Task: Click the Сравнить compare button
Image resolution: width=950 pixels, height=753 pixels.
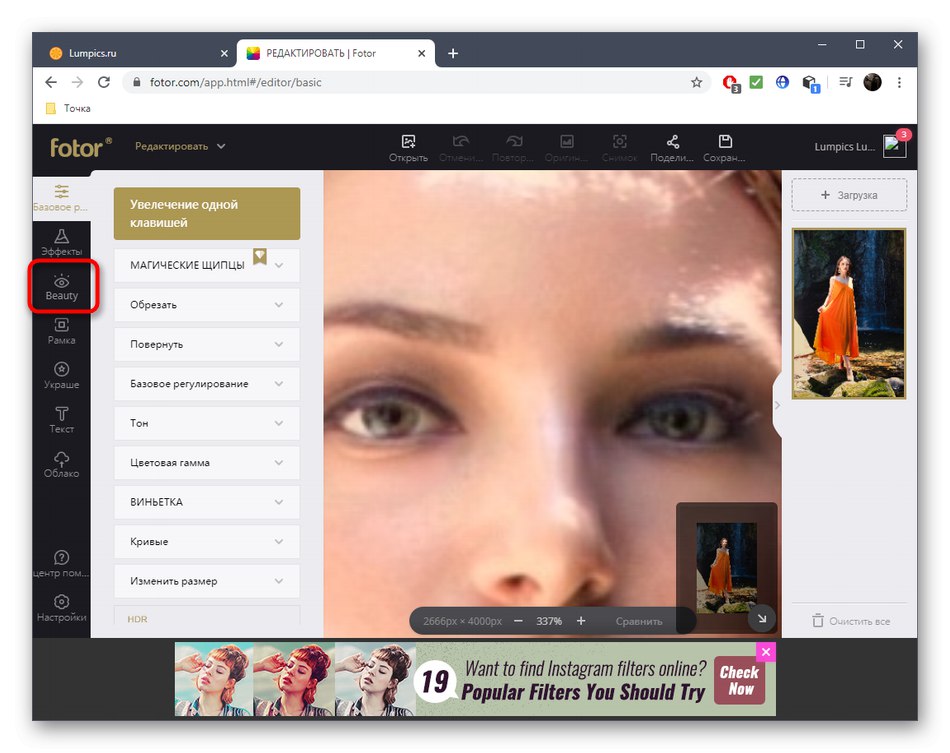Action: (x=639, y=621)
